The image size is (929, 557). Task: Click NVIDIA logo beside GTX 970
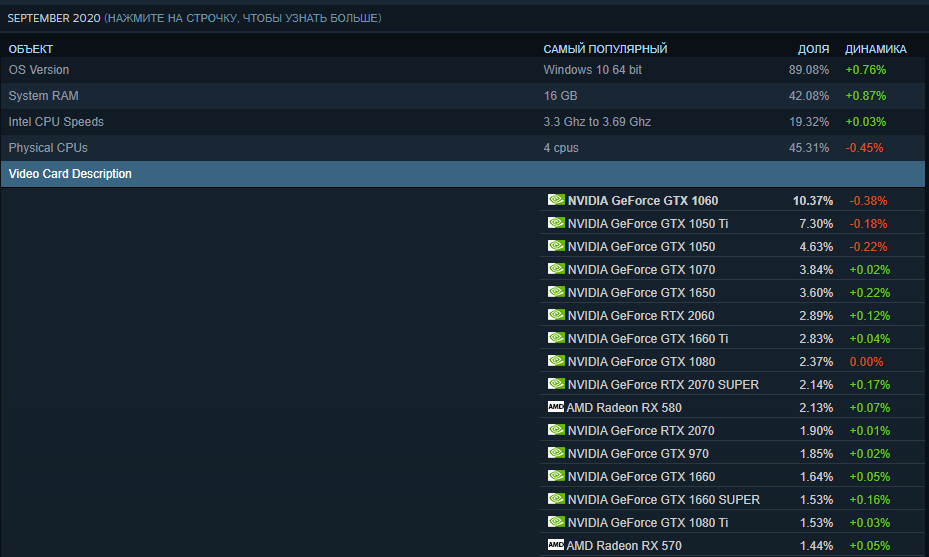tap(556, 453)
